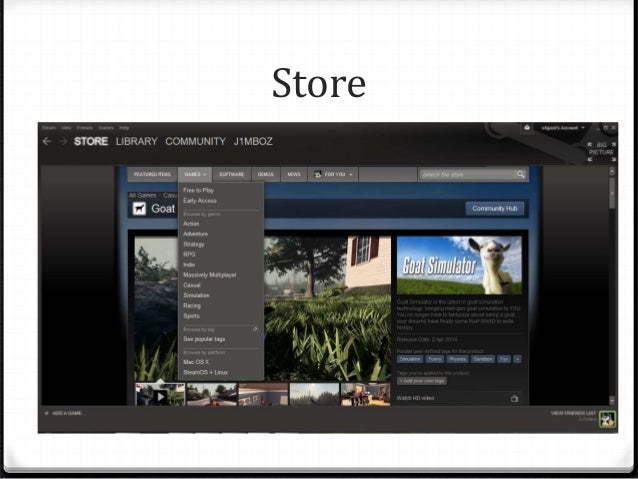Collapse the Games dropdown in store navbar

click(195, 174)
